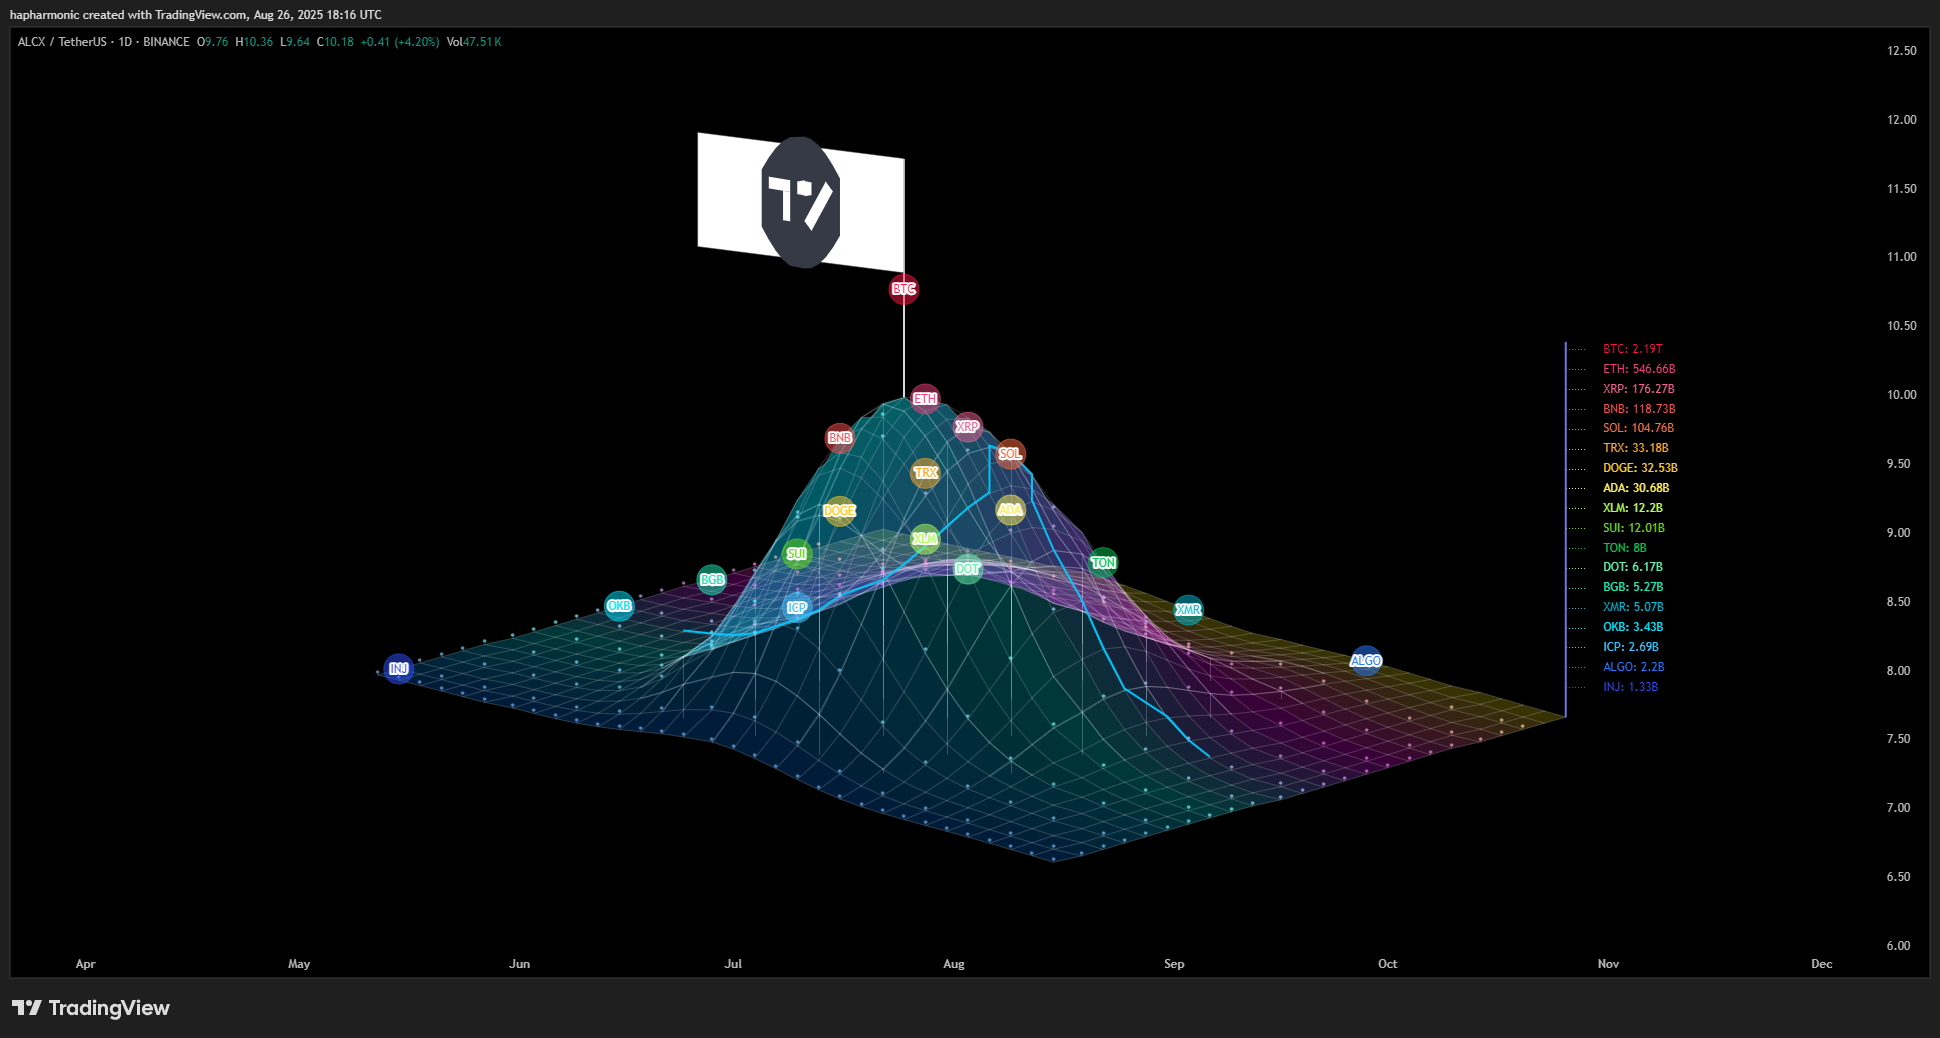Click the SUI coin marker
This screenshot has height=1038, width=1940.
[x=797, y=554]
